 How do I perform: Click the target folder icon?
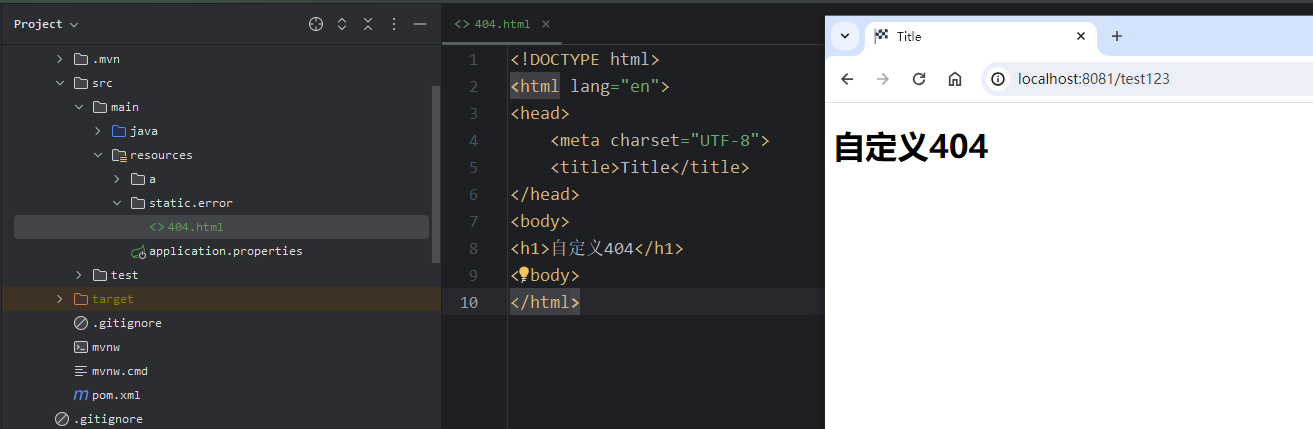81,299
